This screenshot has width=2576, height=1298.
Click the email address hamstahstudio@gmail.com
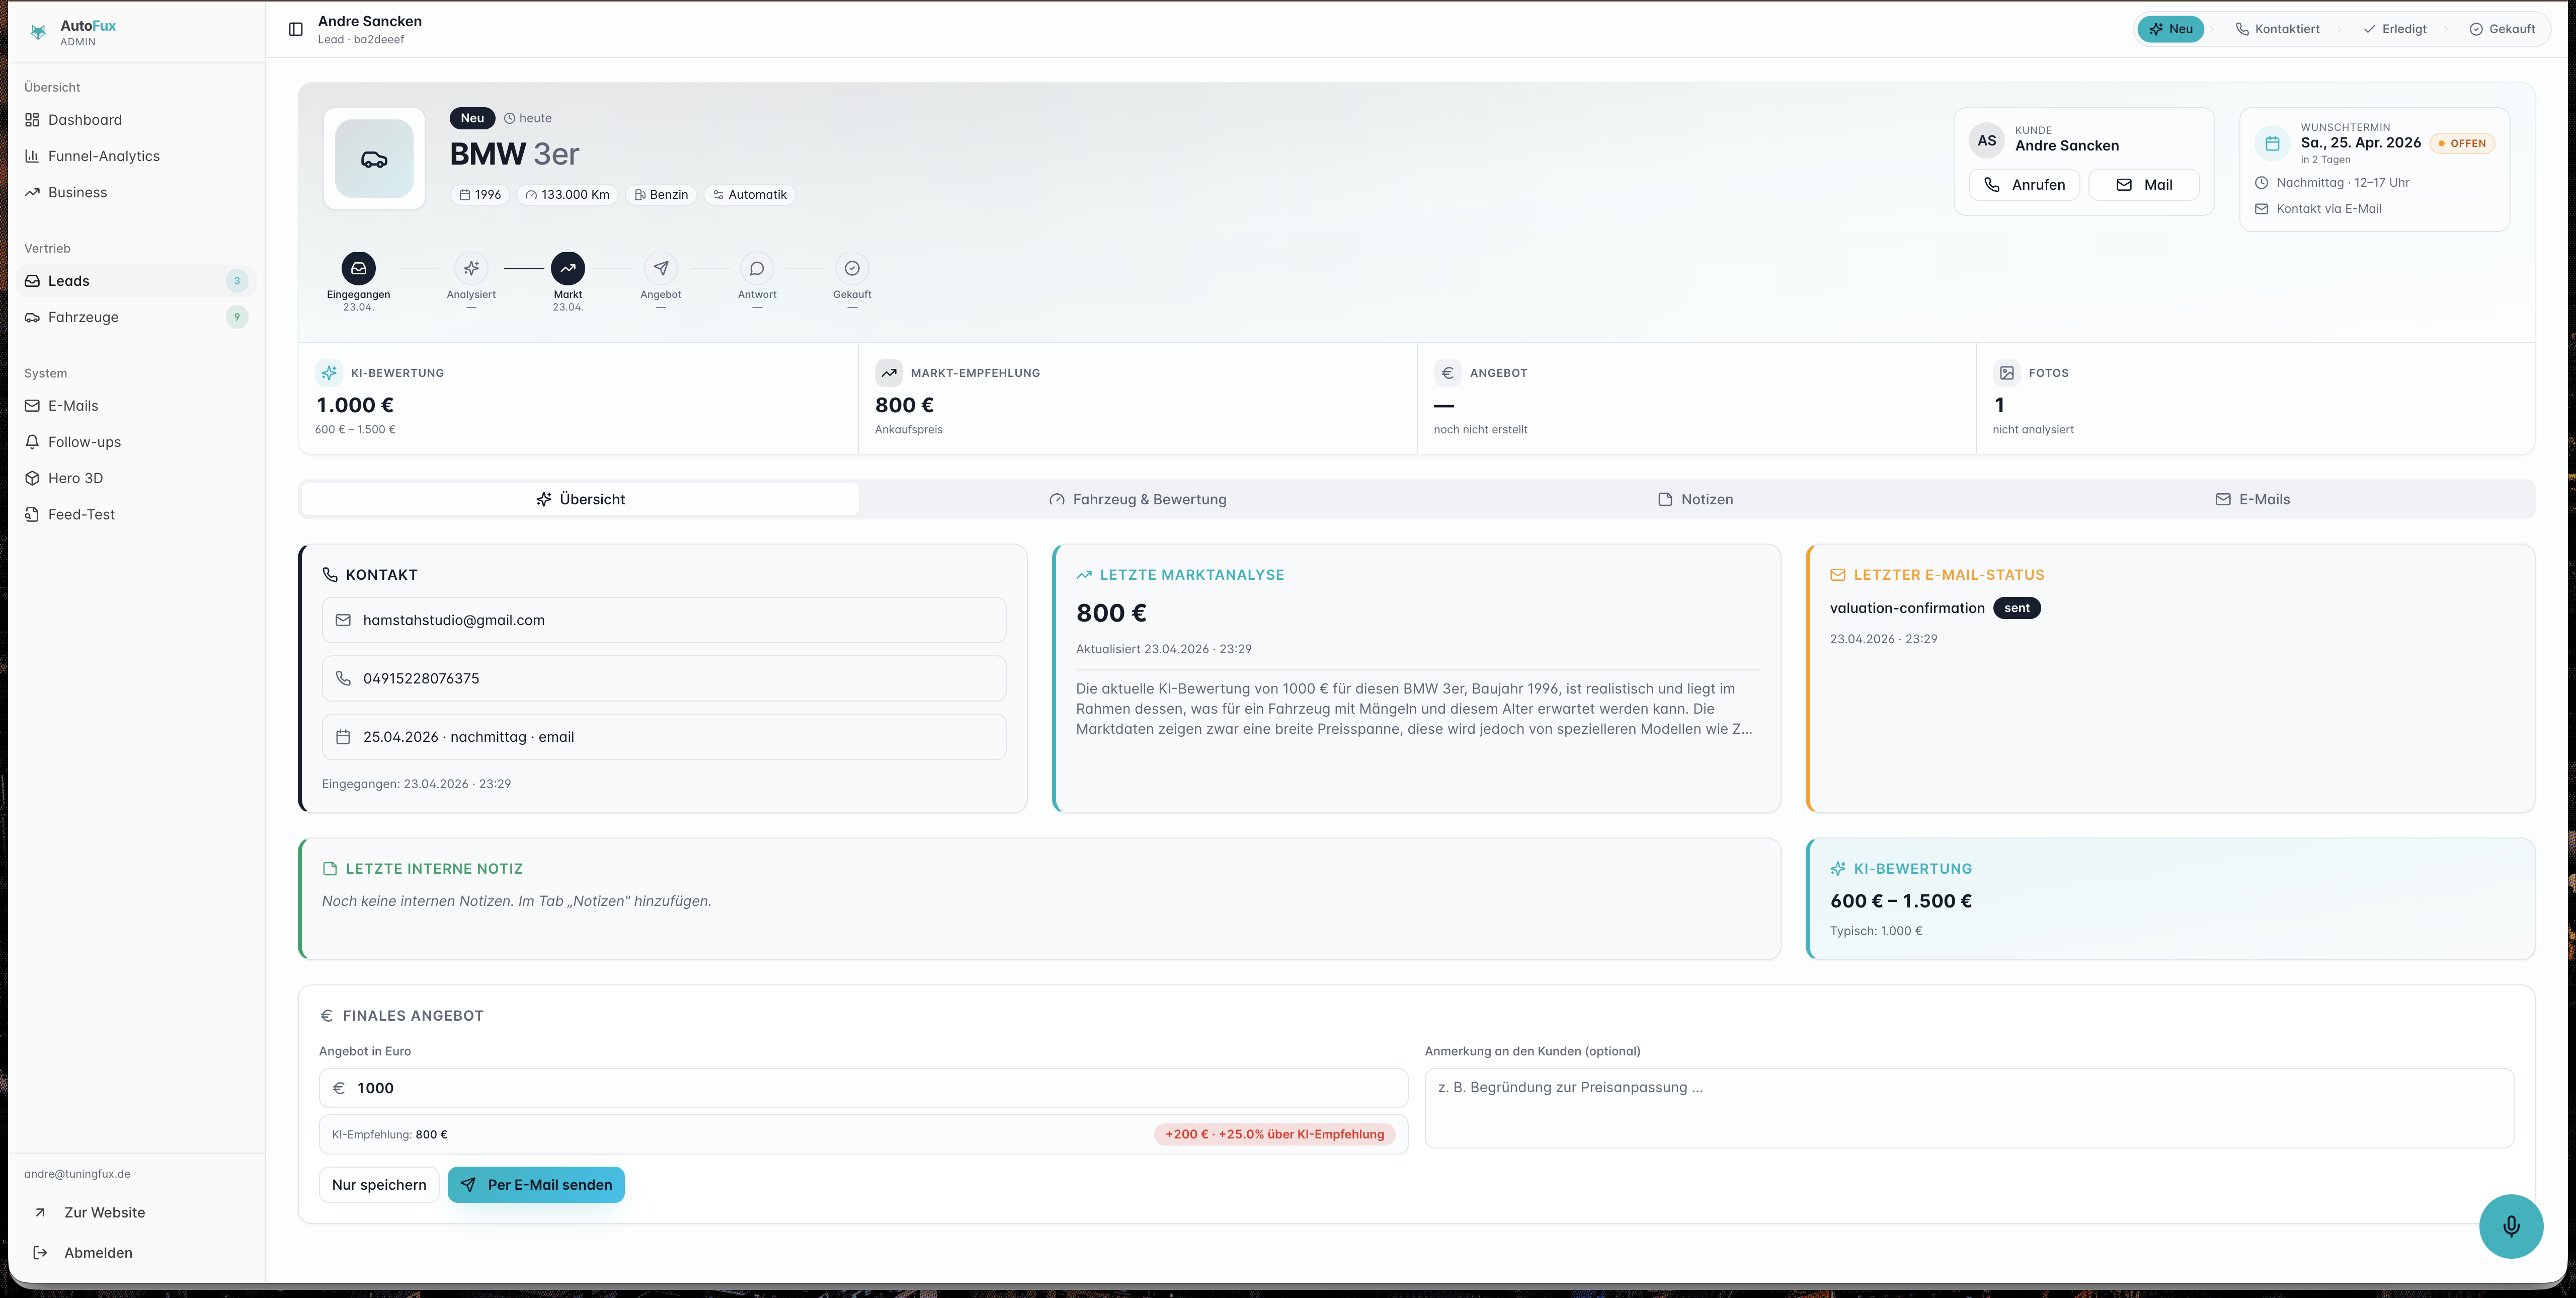coord(454,620)
